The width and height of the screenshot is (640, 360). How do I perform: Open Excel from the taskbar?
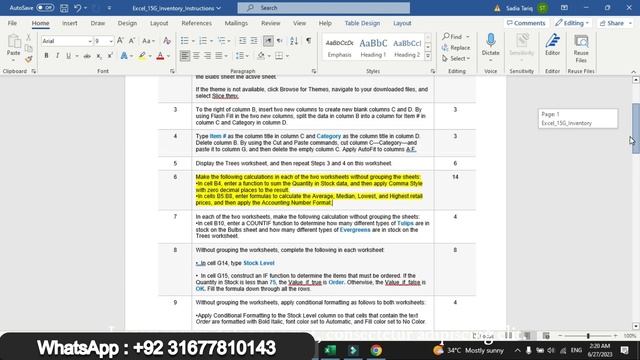pyautogui.click(x=330, y=350)
